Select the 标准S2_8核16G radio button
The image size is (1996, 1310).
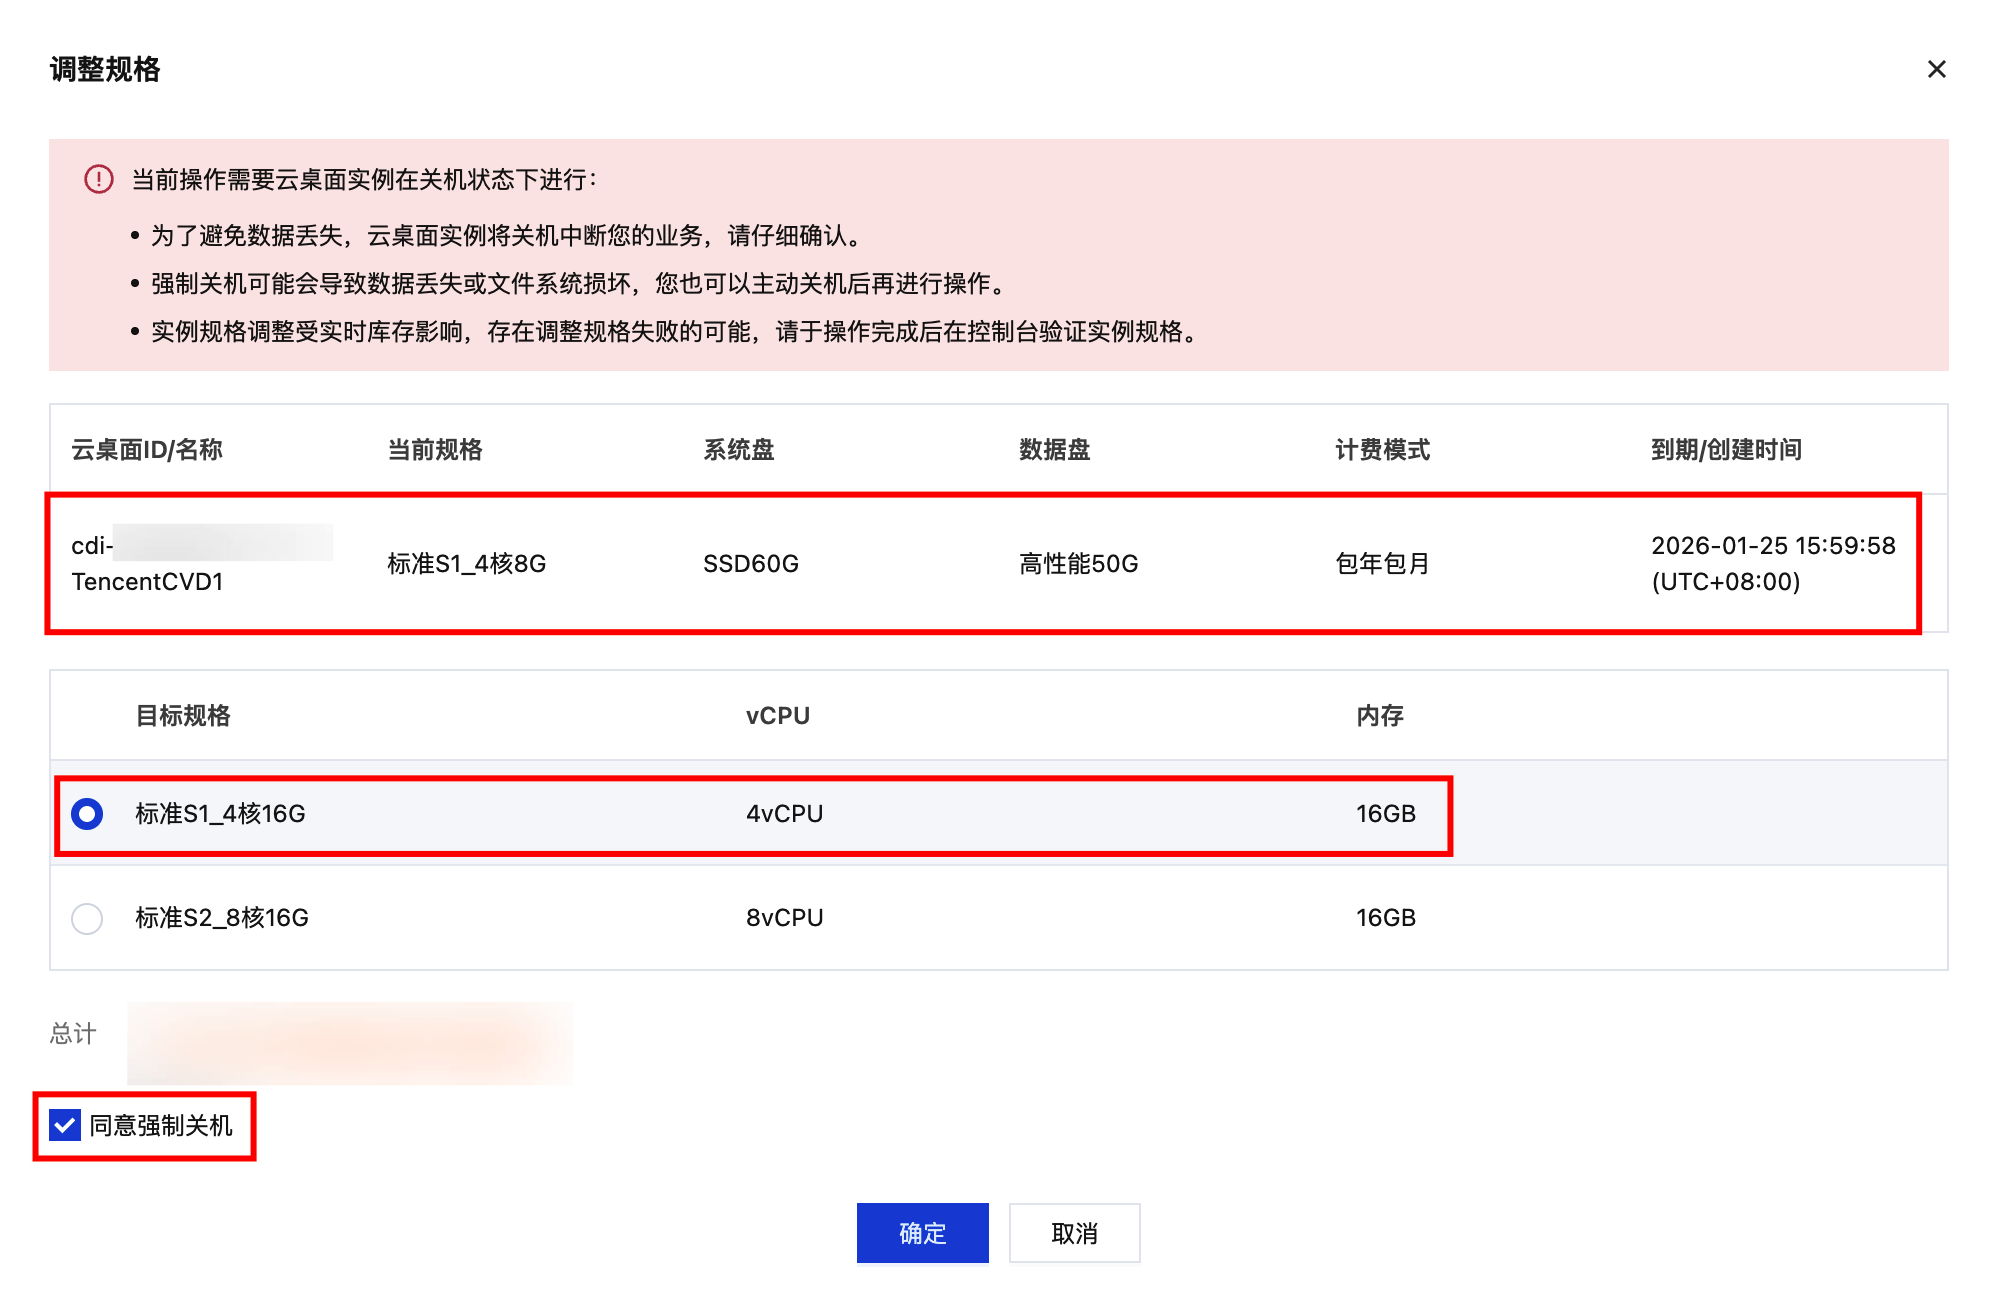coord(87,918)
